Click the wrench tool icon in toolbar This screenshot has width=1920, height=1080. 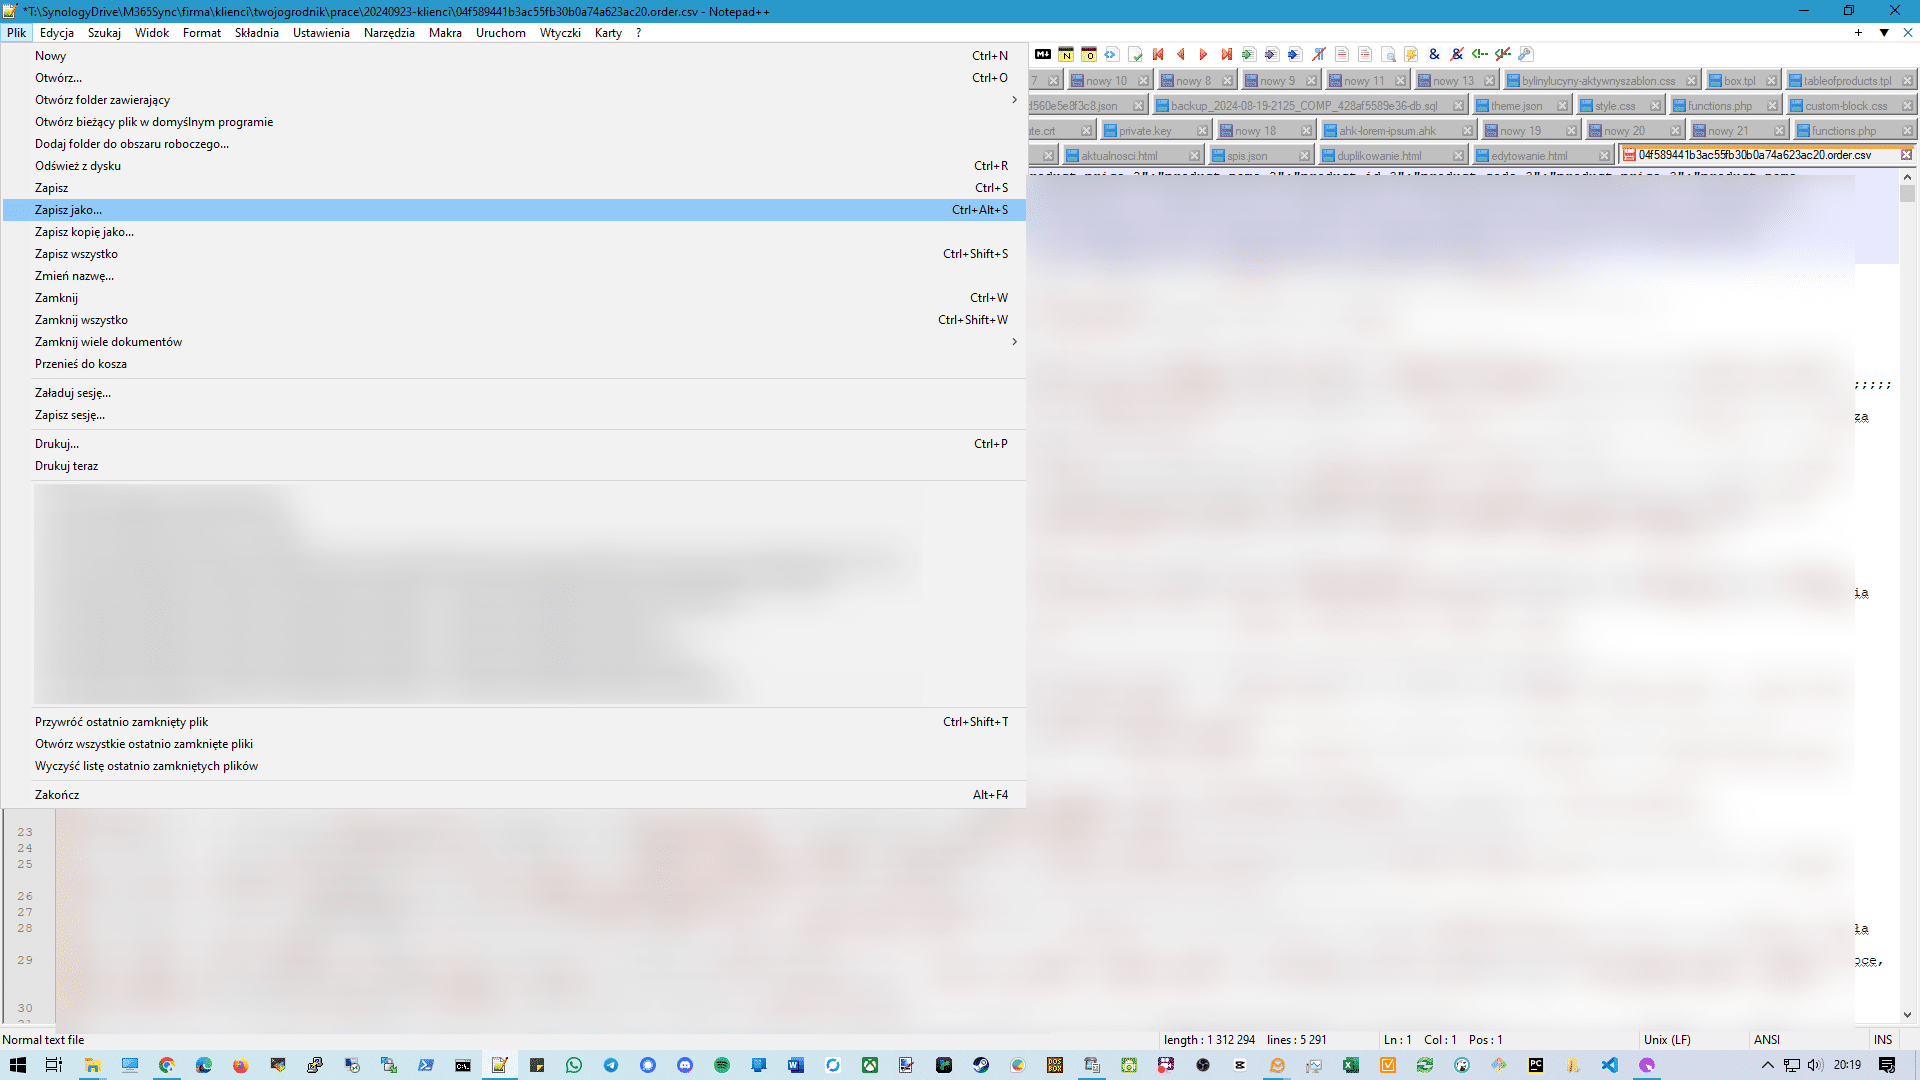(x=1526, y=54)
